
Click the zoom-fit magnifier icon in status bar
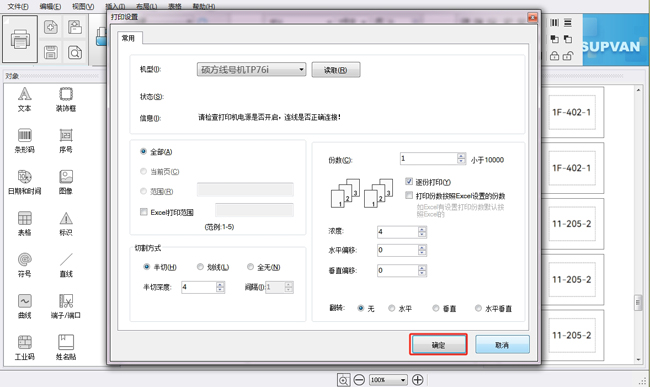click(343, 380)
